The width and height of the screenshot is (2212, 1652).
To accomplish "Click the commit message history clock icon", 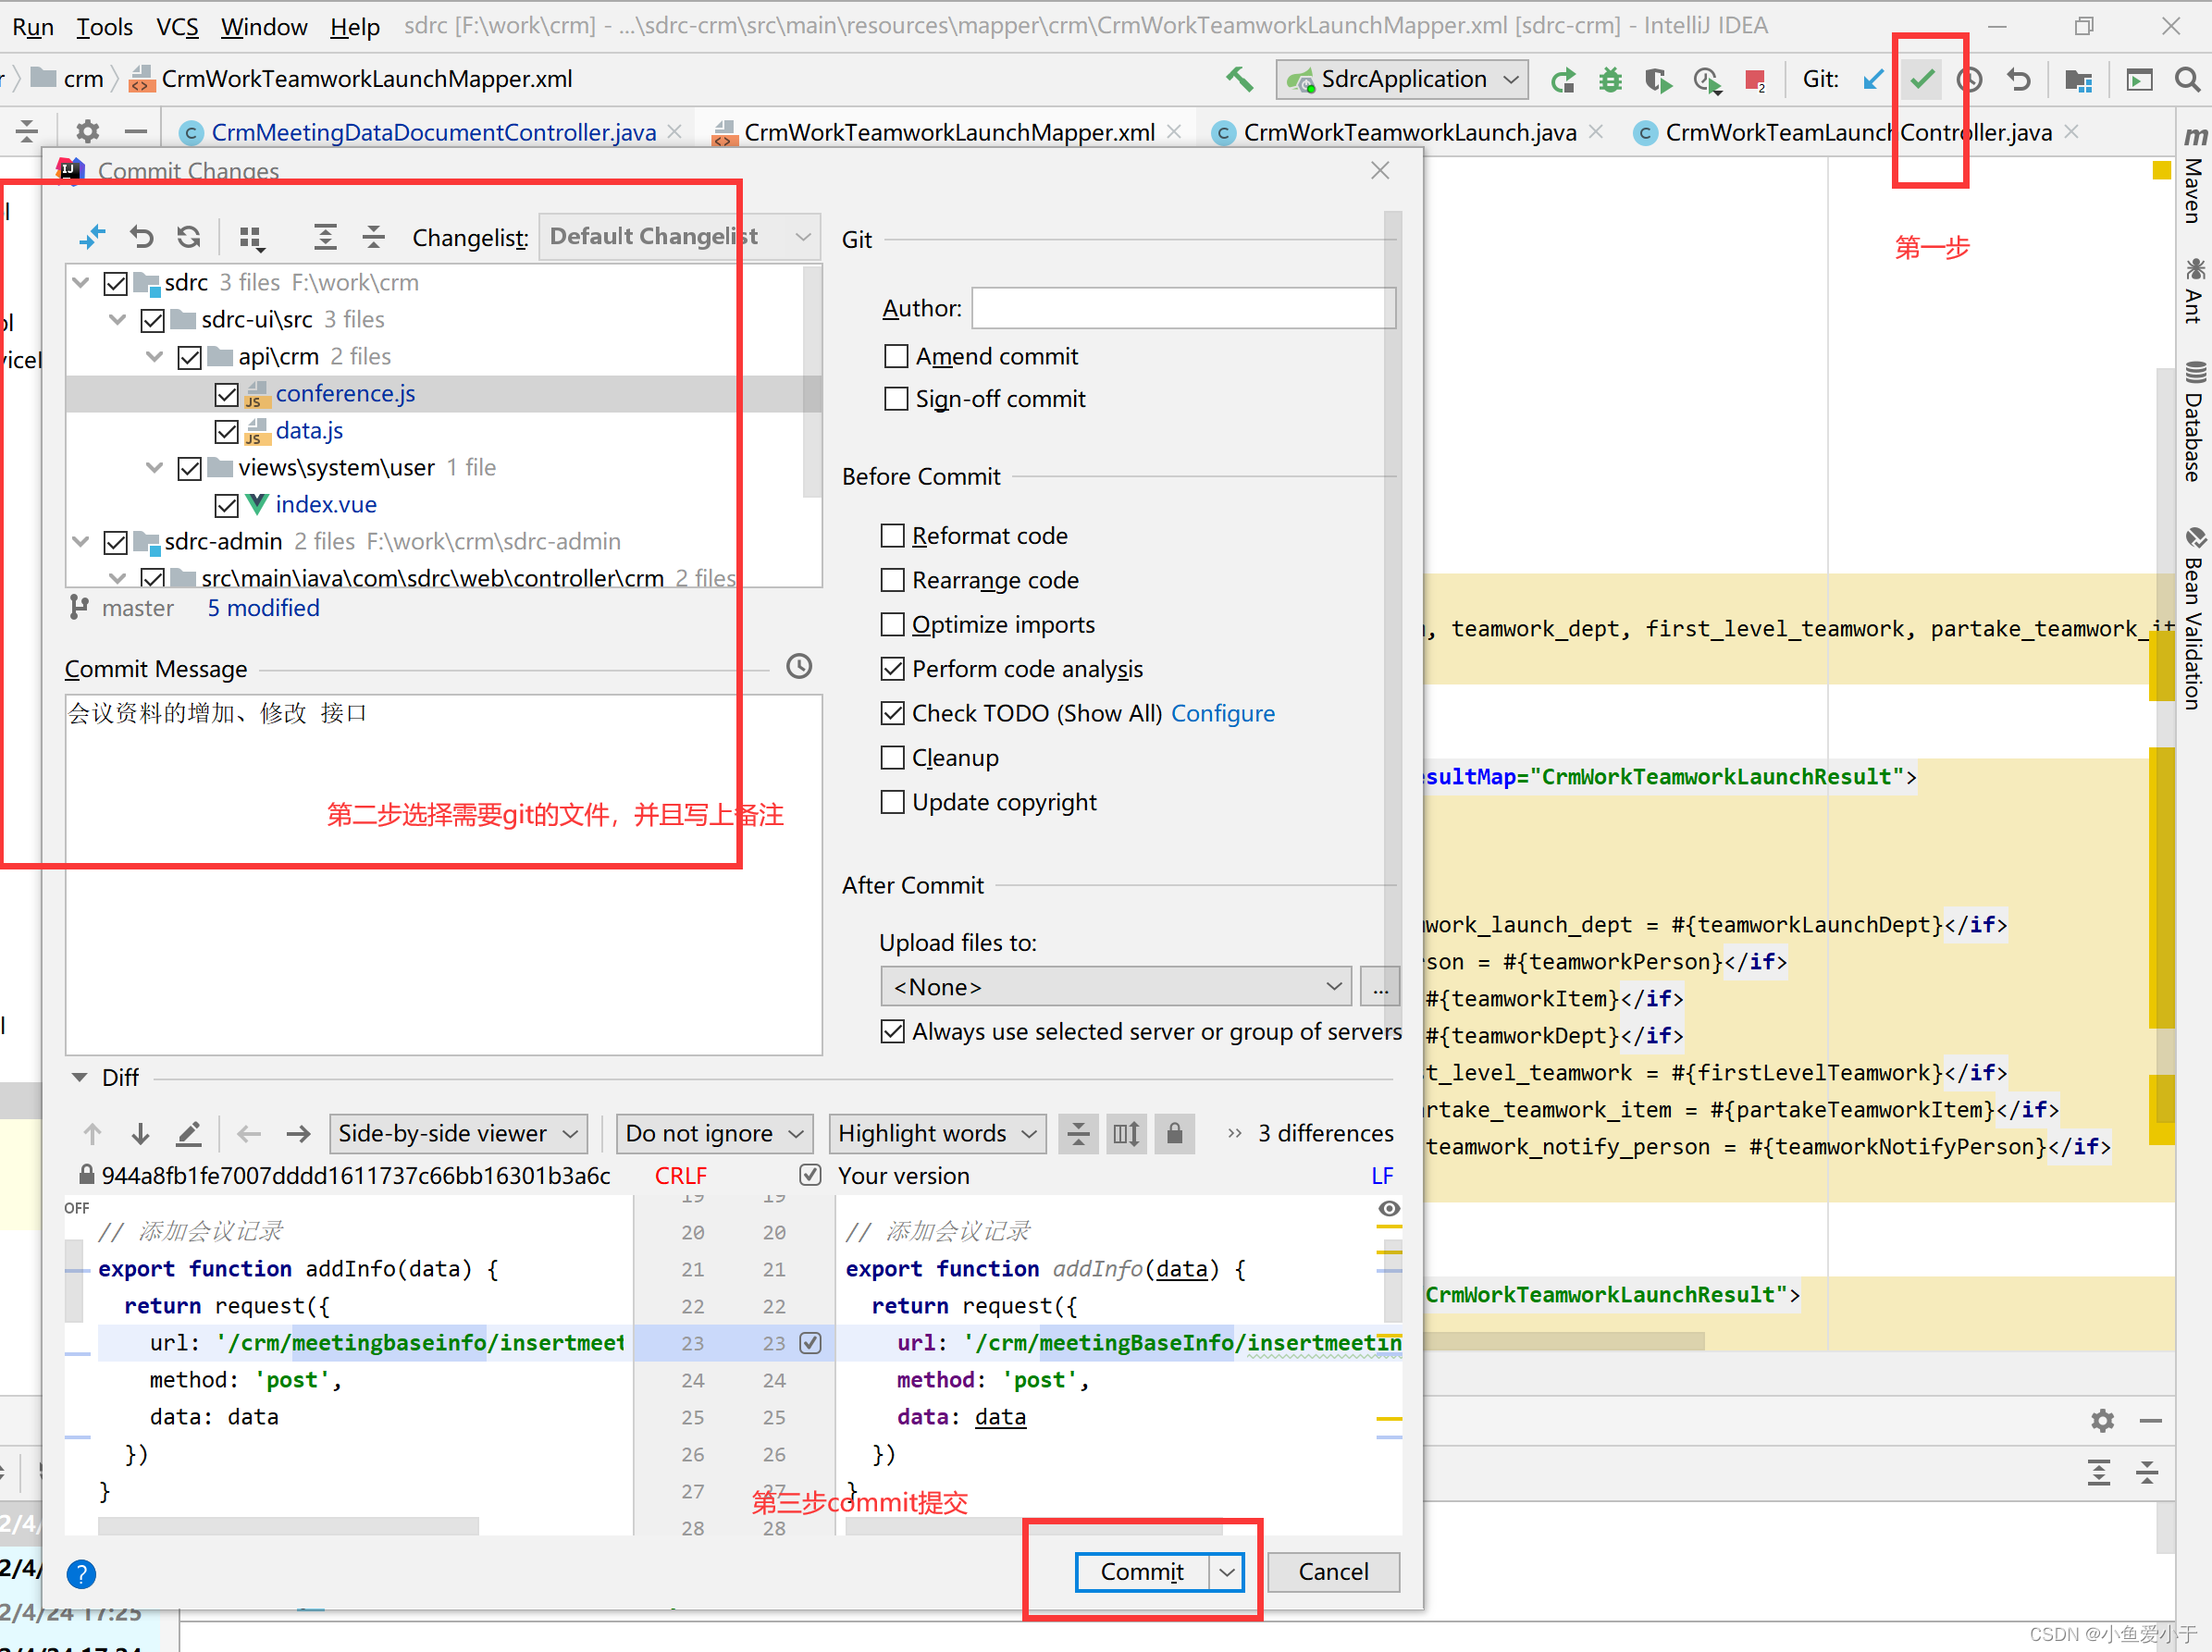I will [x=799, y=667].
